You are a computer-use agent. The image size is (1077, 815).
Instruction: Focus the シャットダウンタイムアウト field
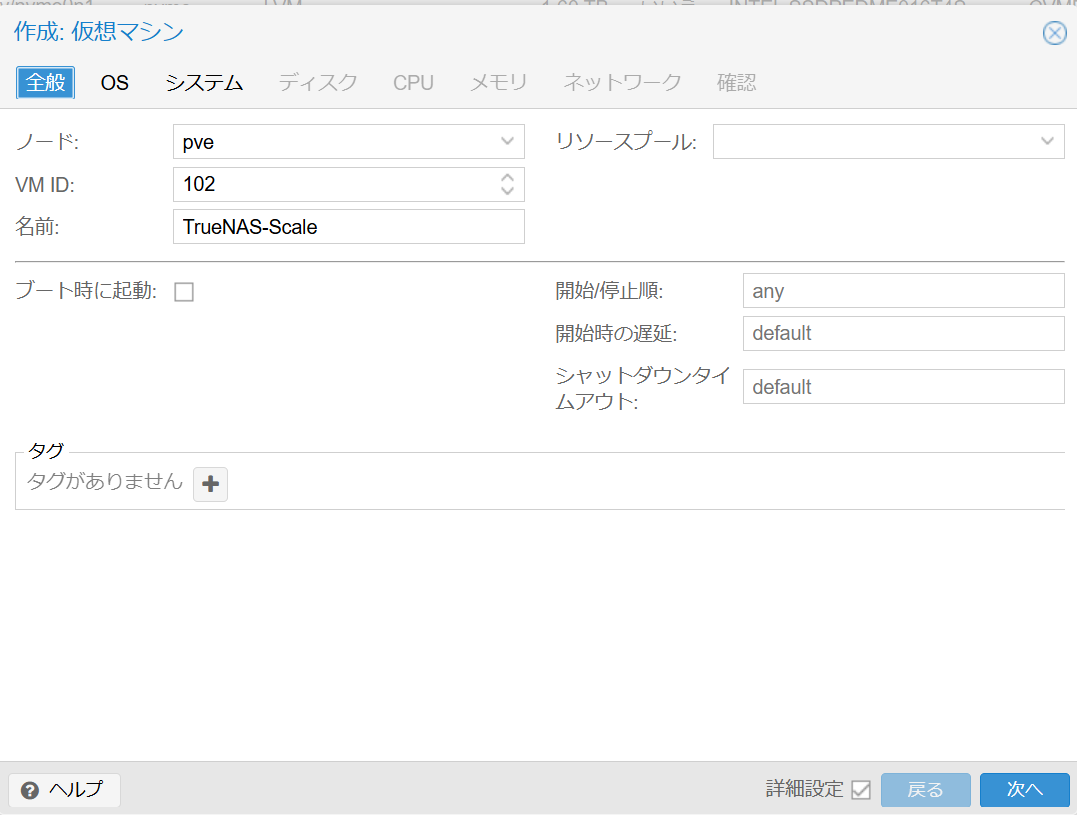click(x=904, y=387)
